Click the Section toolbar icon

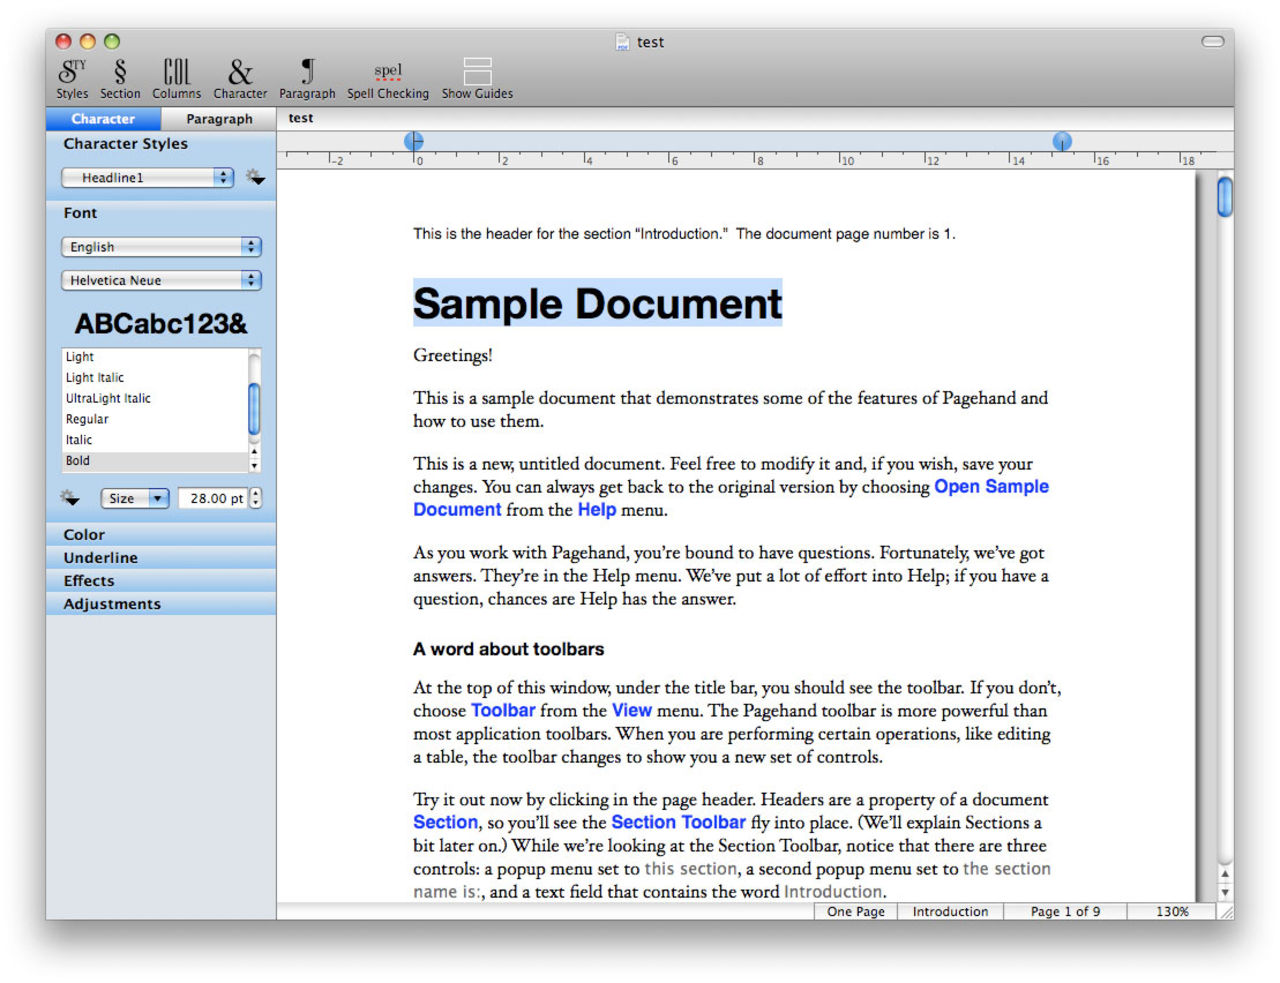[120, 78]
